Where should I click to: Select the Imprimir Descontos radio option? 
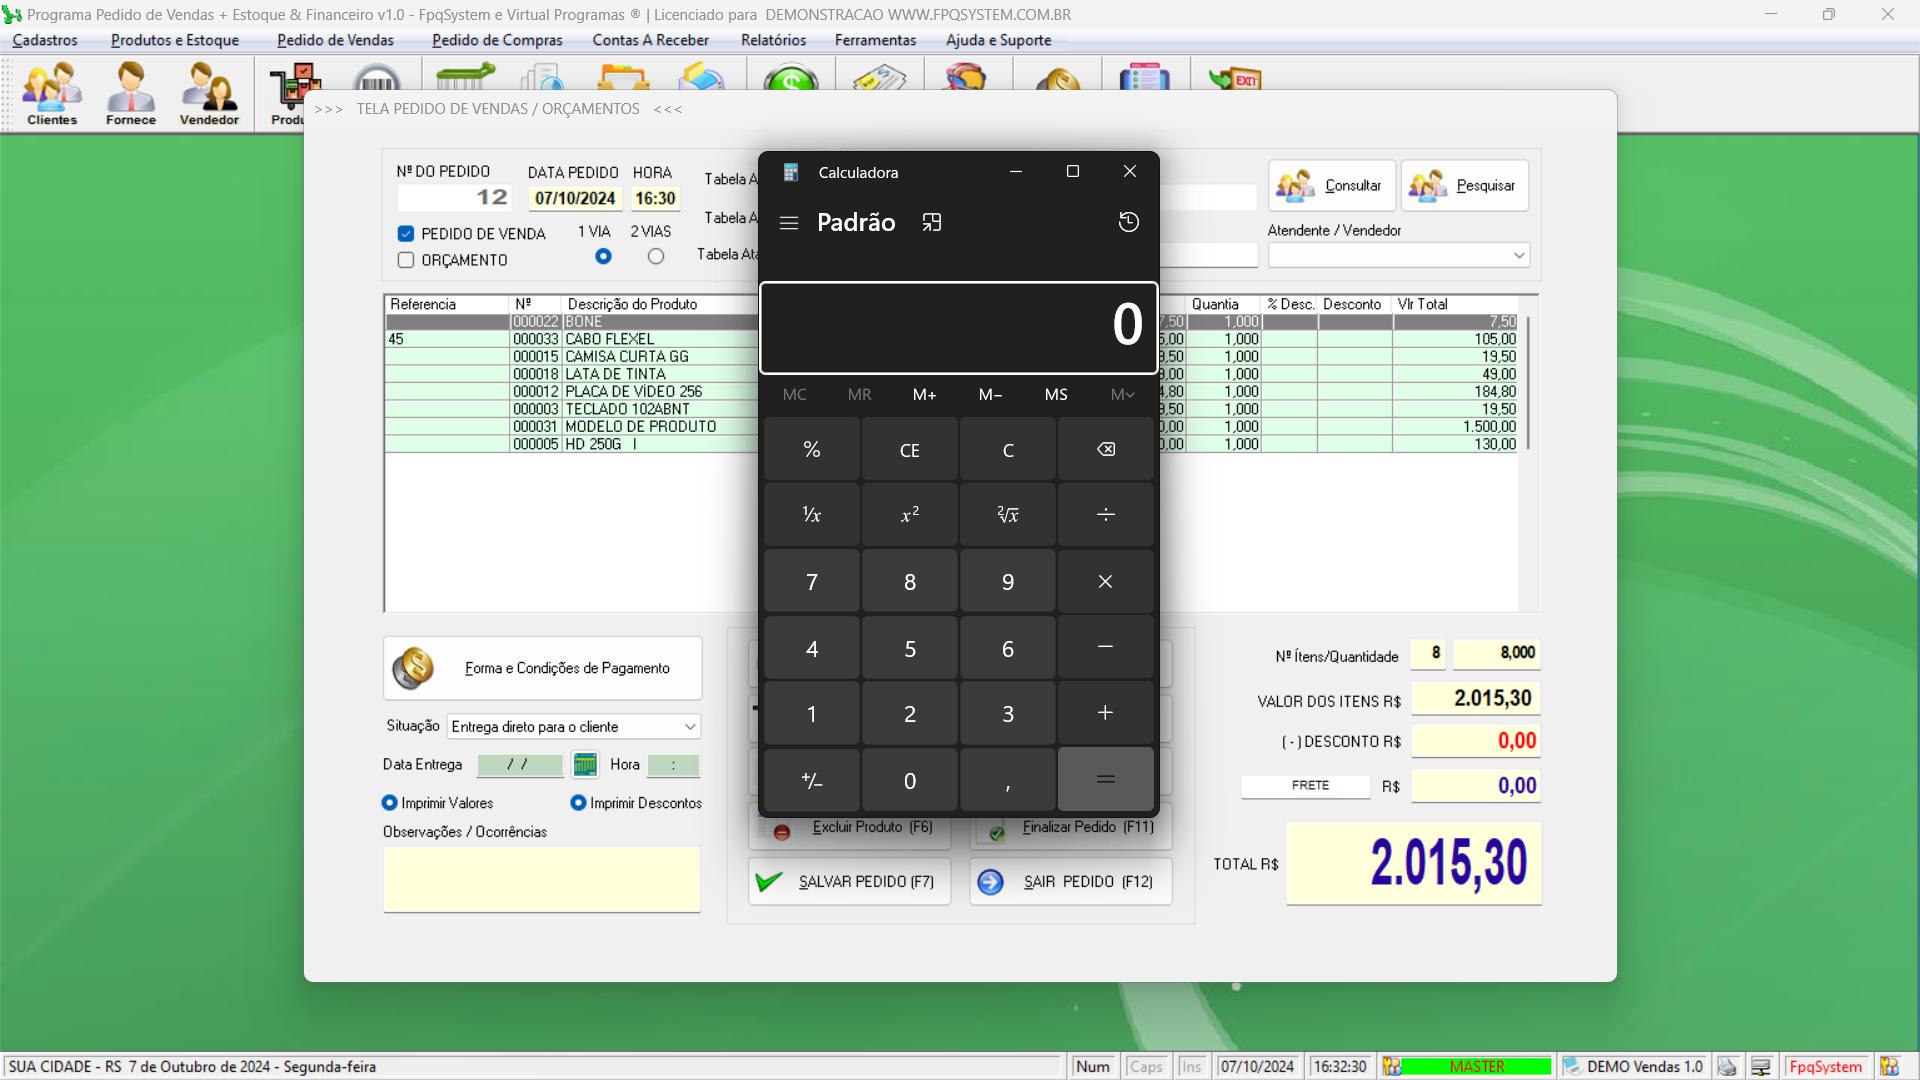pyautogui.click(x=578, y=802)
